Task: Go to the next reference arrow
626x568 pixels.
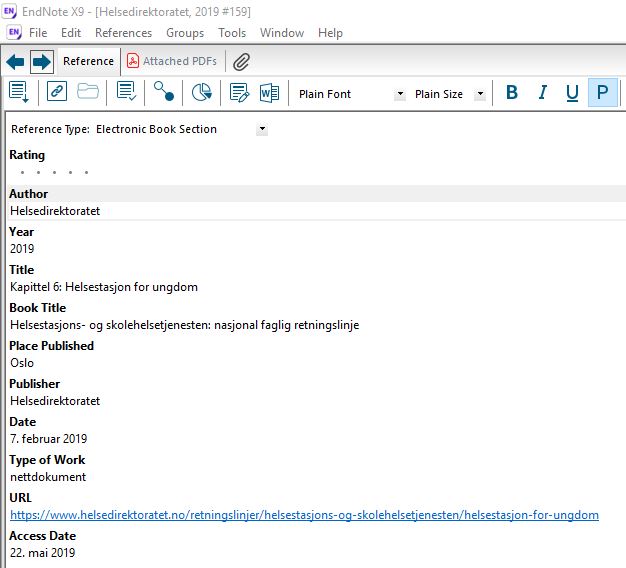Action: [41, 62]
